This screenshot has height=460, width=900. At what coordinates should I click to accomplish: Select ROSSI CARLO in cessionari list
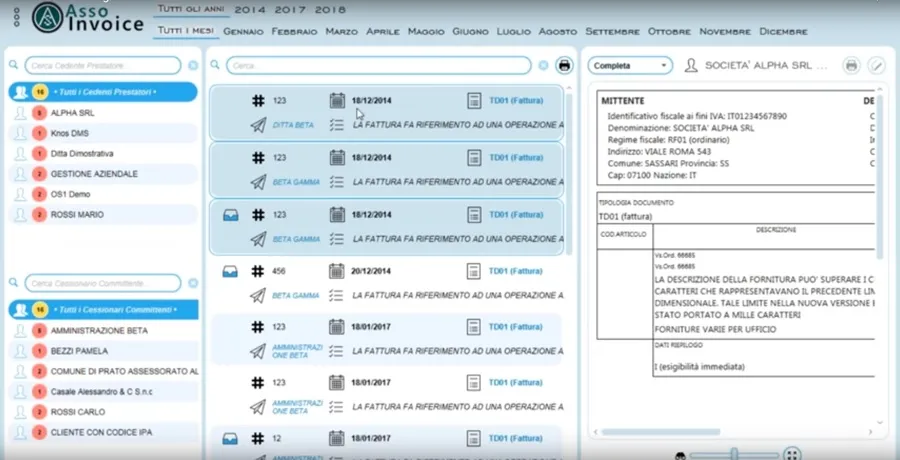click(103, 412)
